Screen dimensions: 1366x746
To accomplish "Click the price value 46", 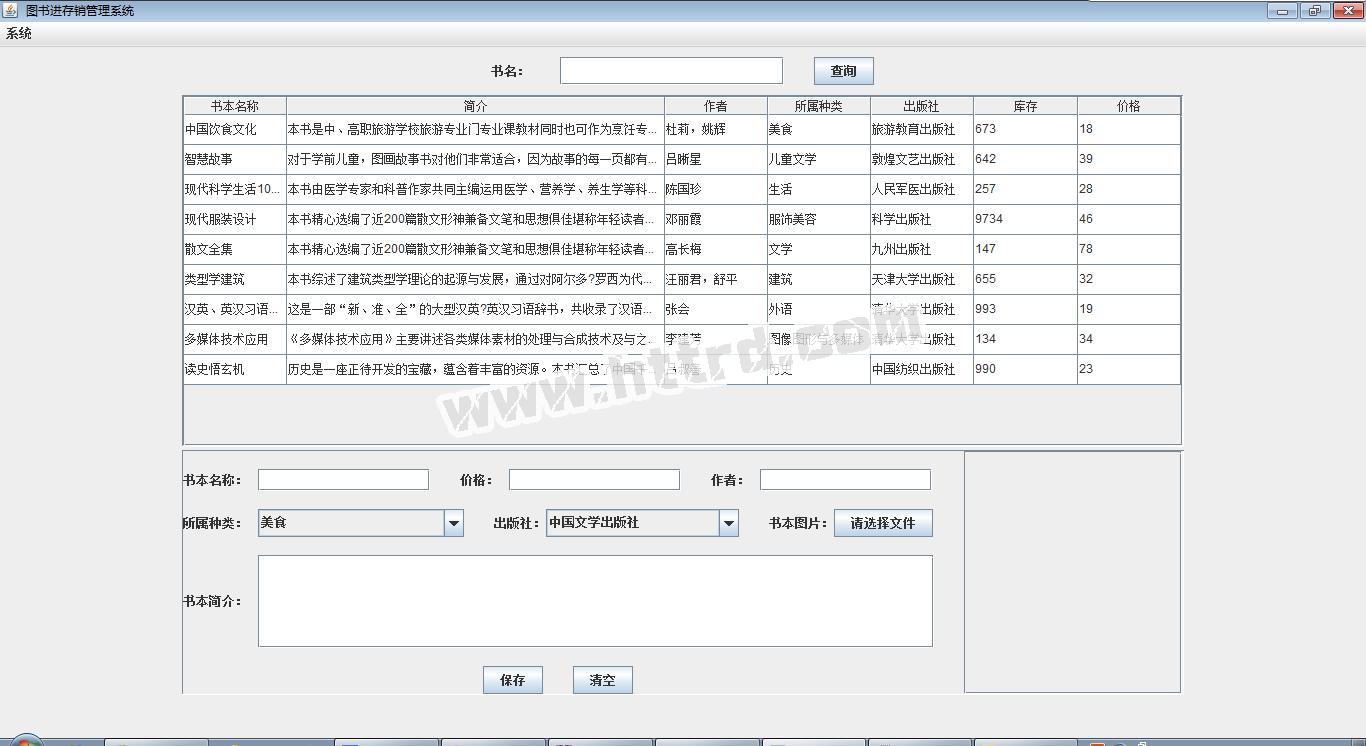I will click(x=1129, y=219).
